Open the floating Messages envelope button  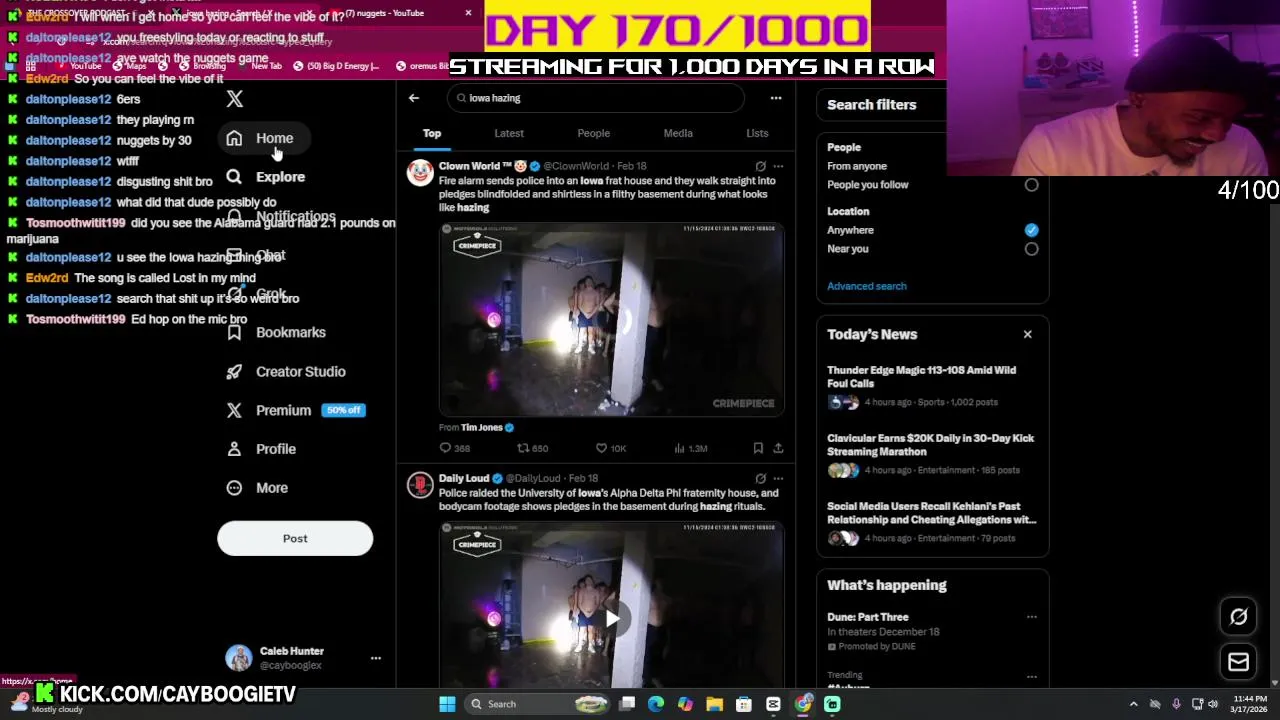1238,662
